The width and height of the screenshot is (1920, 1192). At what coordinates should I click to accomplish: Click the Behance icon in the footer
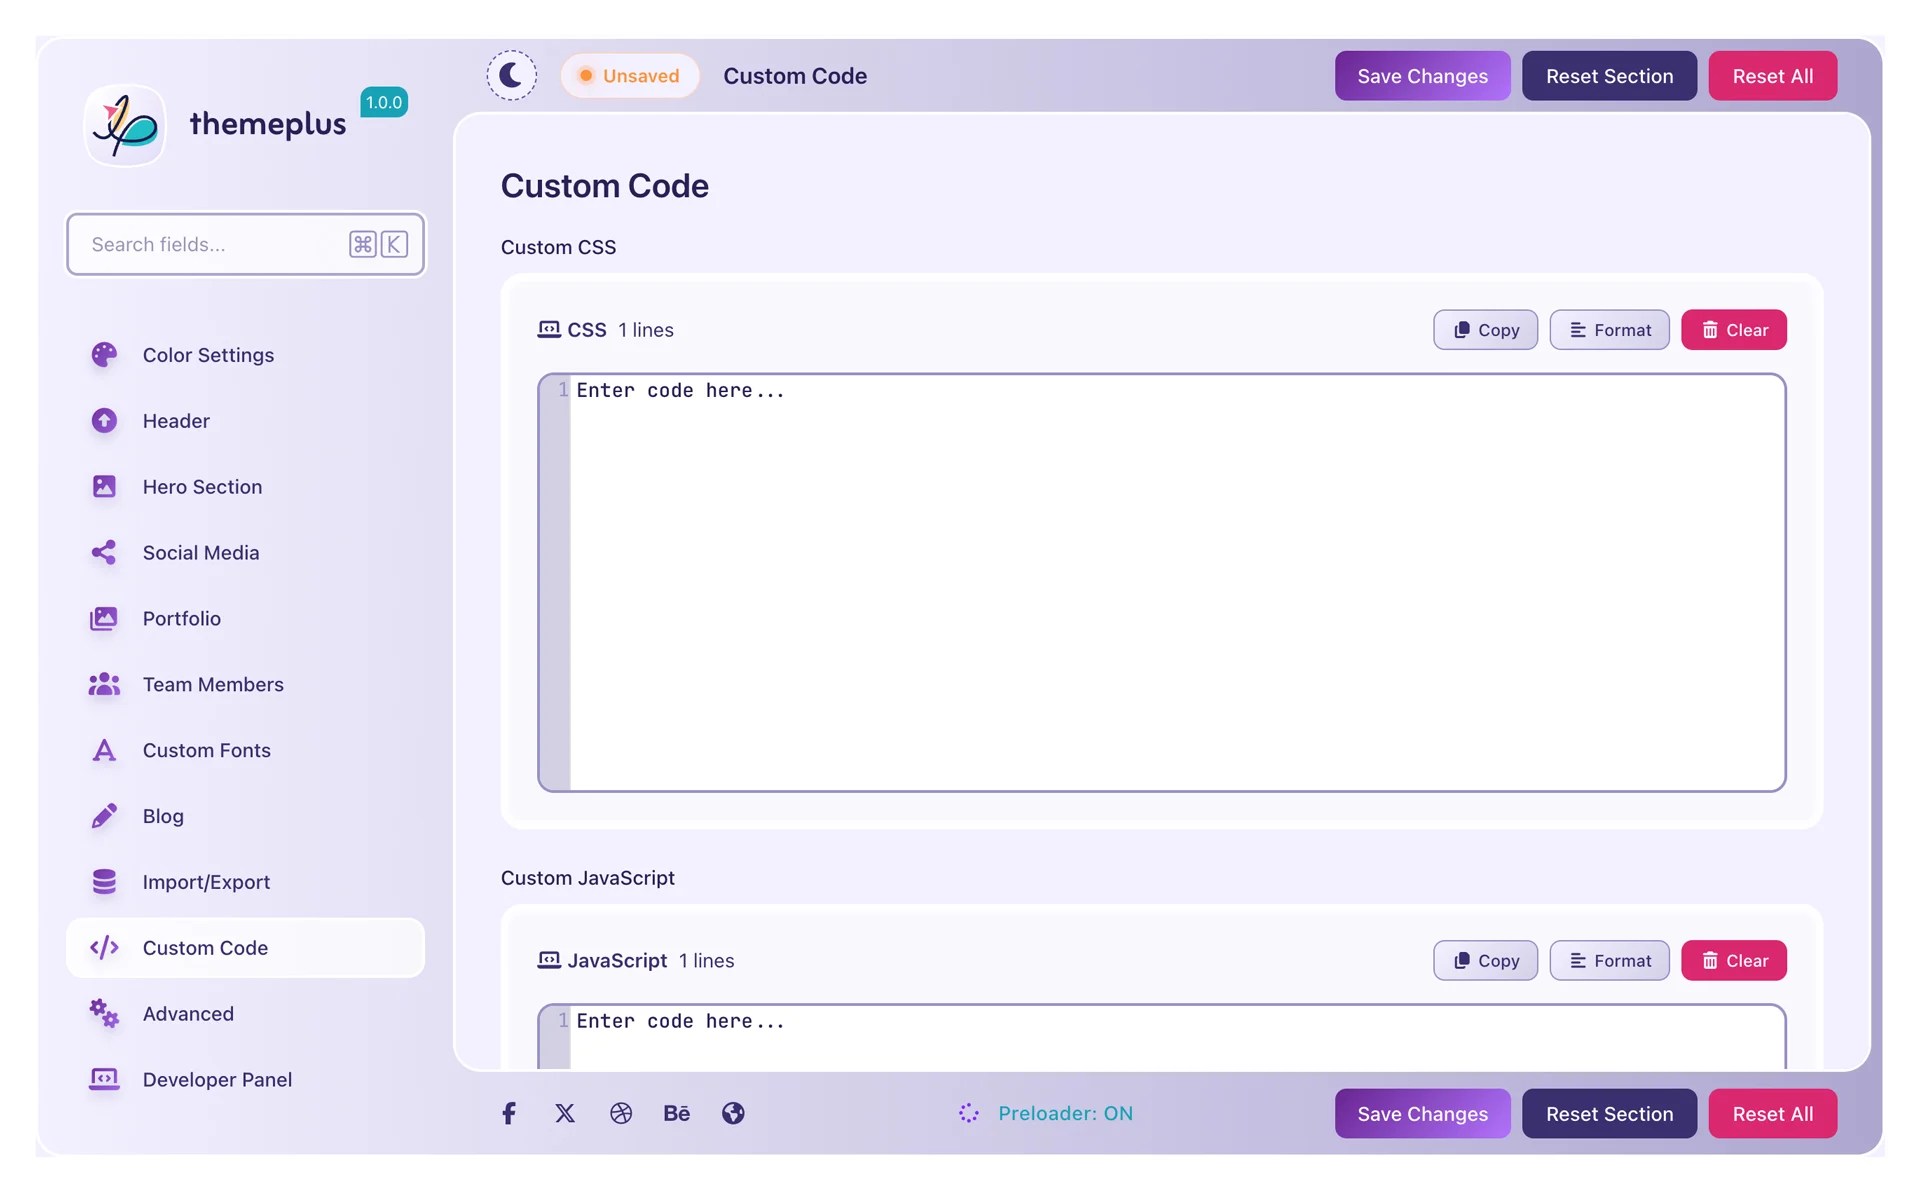(677, 1113)
